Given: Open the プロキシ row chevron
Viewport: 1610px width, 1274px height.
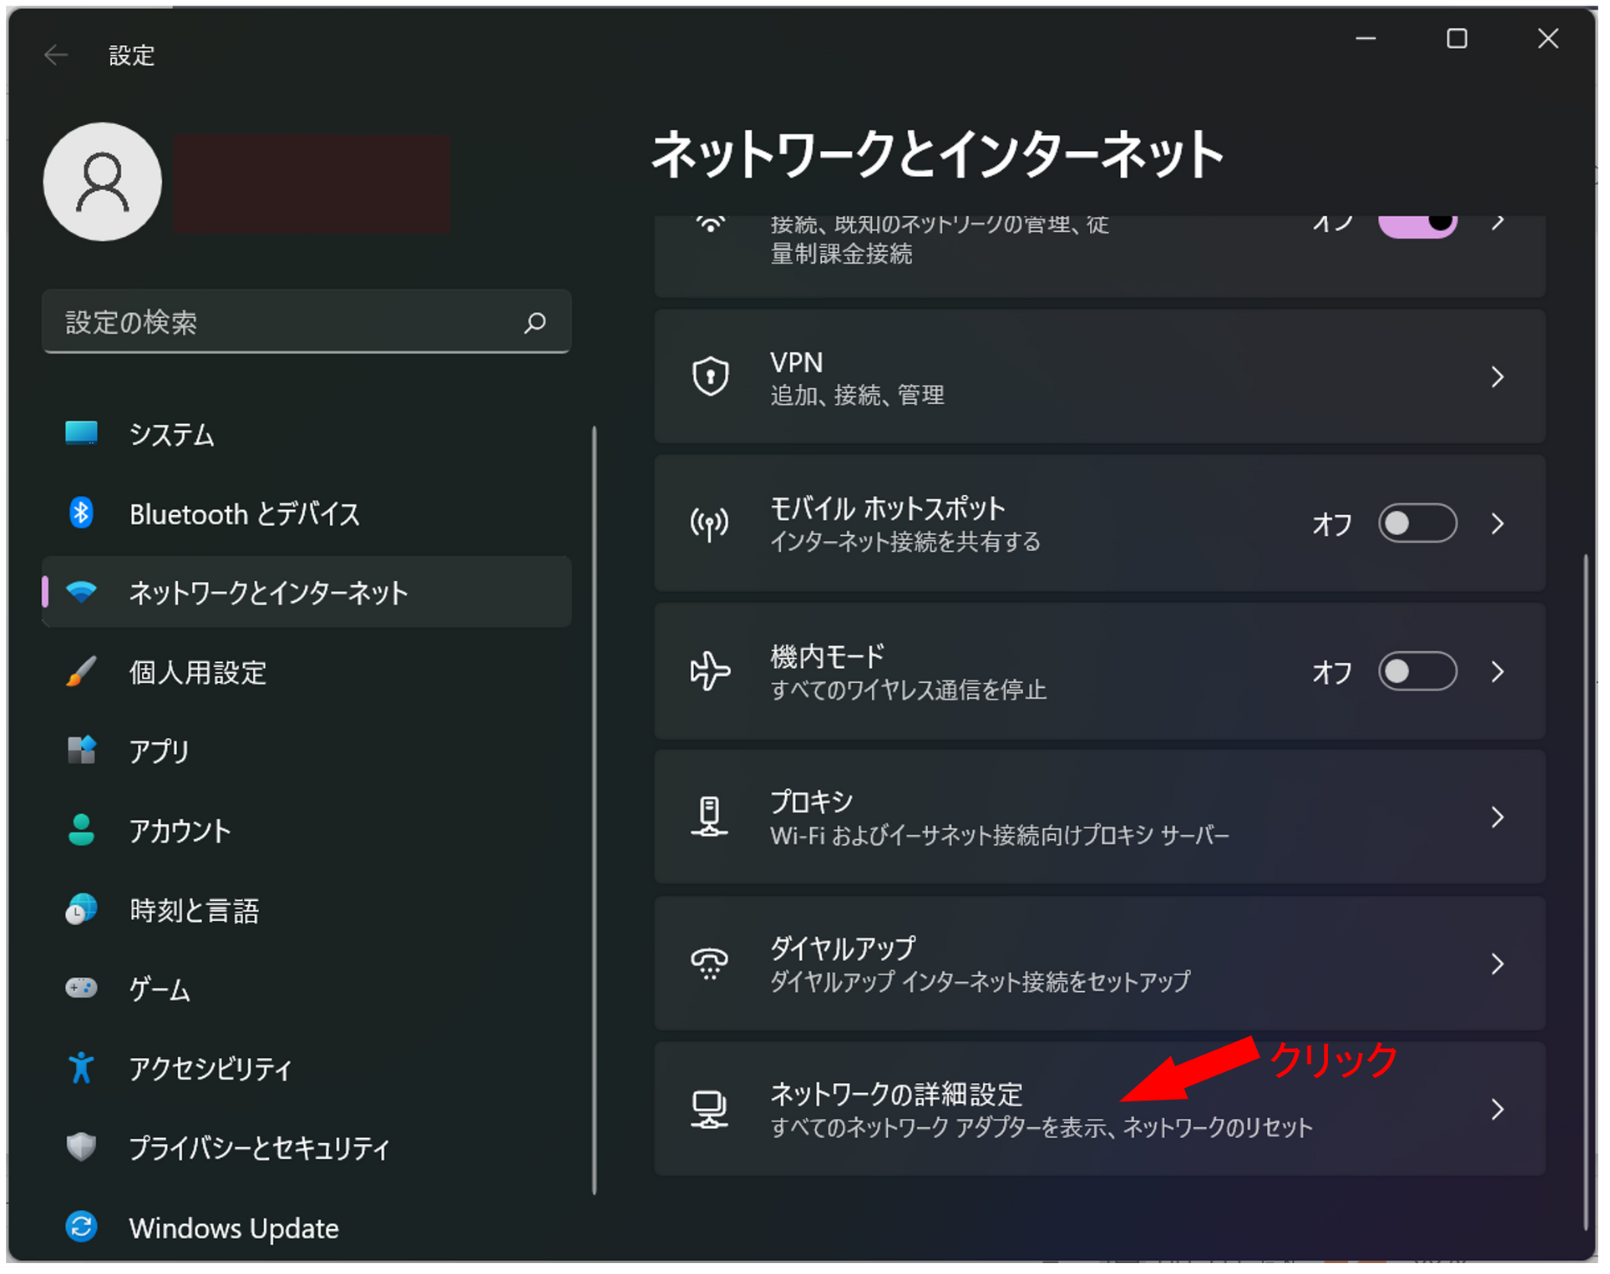Looking at the screenshot, I should pos(1497,817).
